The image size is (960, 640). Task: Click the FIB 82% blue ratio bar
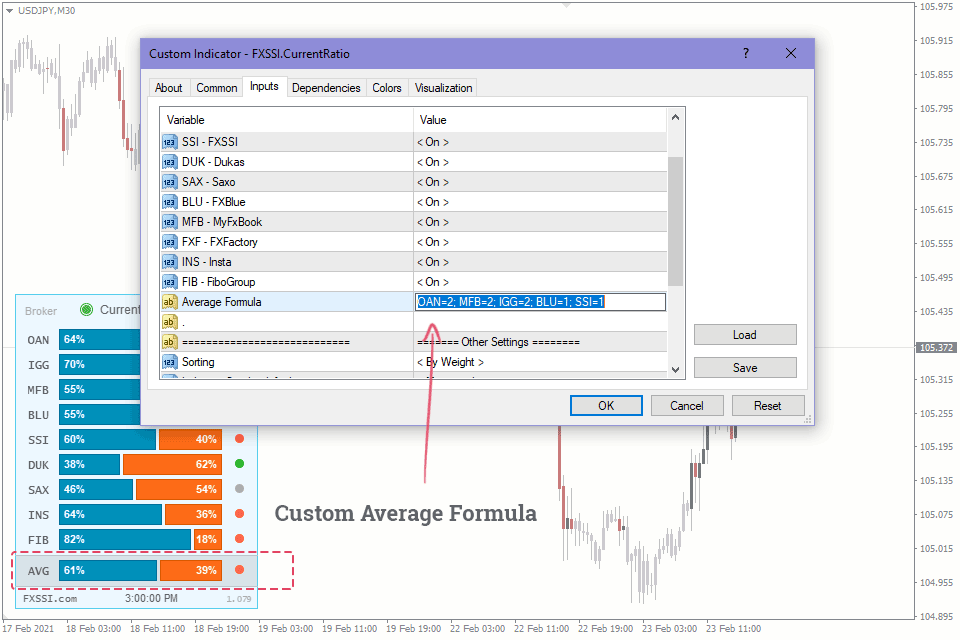coord(125,539)
